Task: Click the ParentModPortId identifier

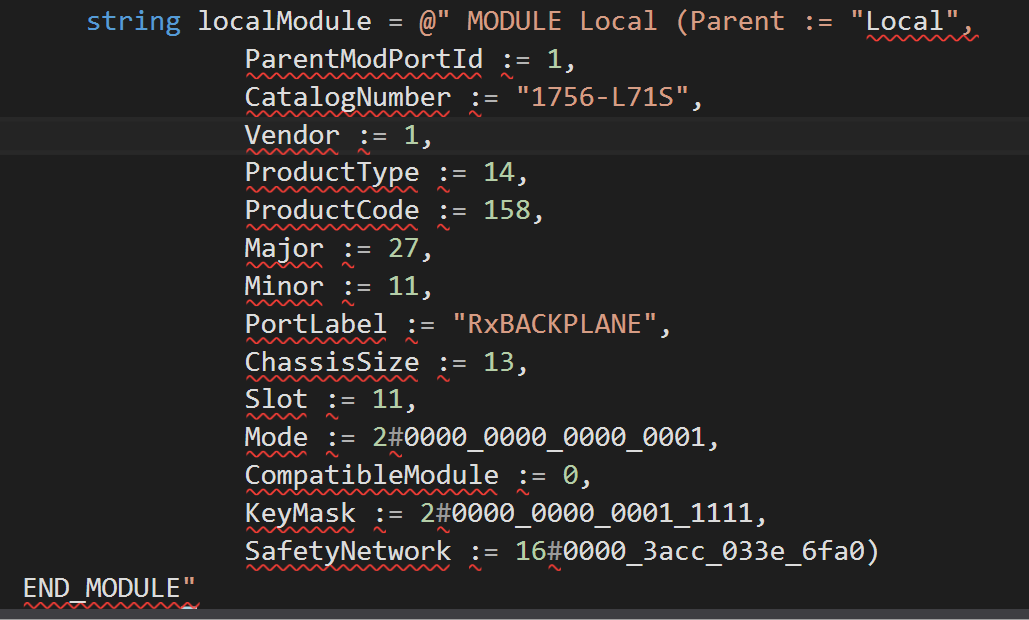Action: 364,60
